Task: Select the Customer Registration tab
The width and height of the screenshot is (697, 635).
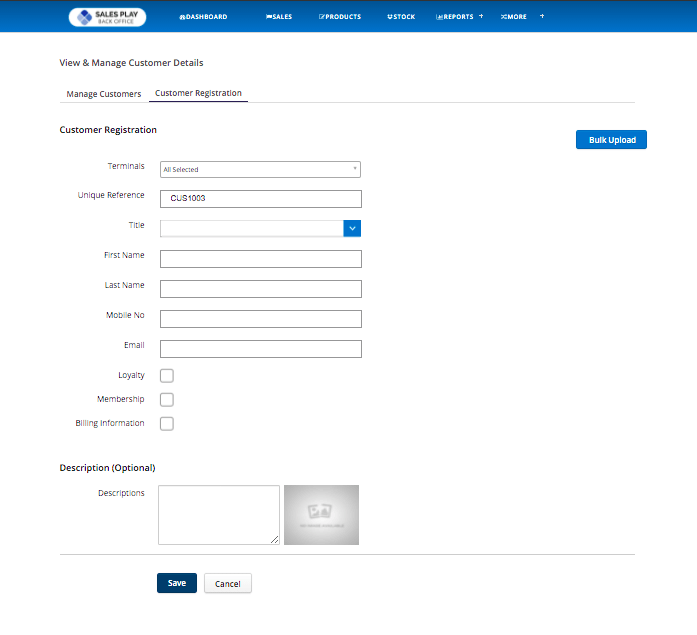Action: click(x=198, y=94)
